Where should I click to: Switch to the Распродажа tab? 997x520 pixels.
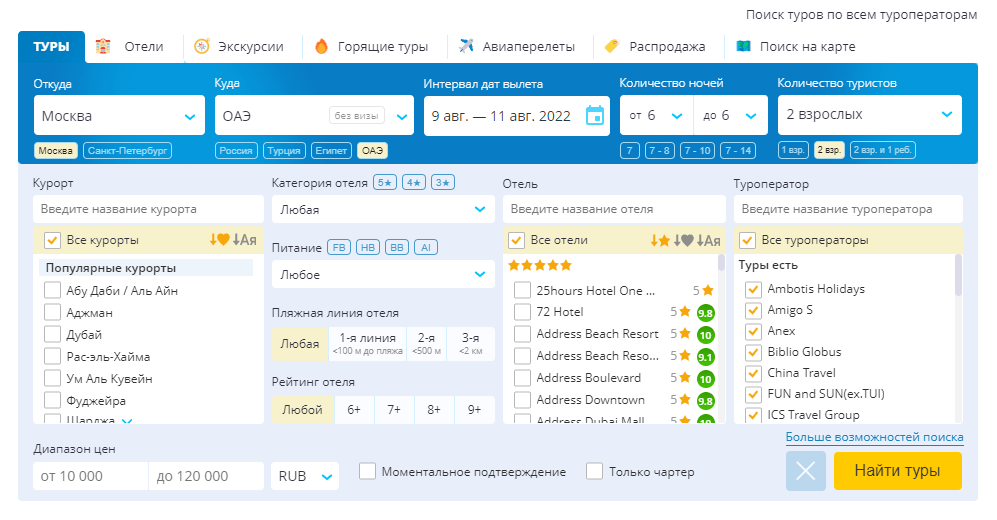(667, 46)
